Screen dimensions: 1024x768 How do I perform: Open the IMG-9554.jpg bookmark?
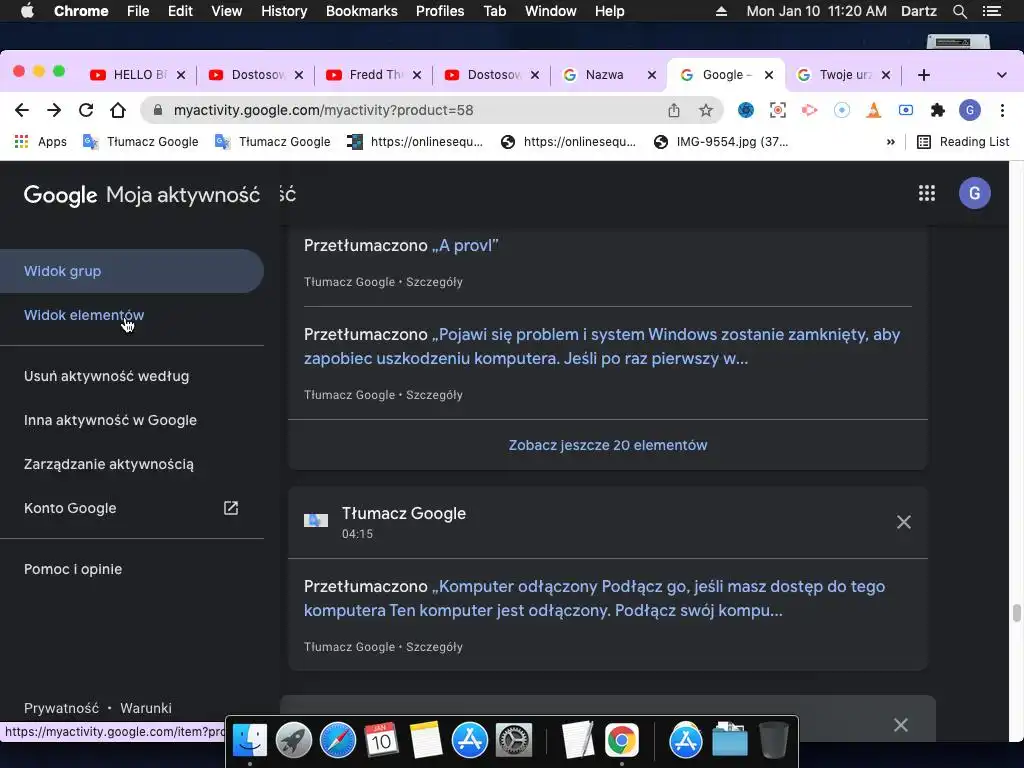point(722,142)
